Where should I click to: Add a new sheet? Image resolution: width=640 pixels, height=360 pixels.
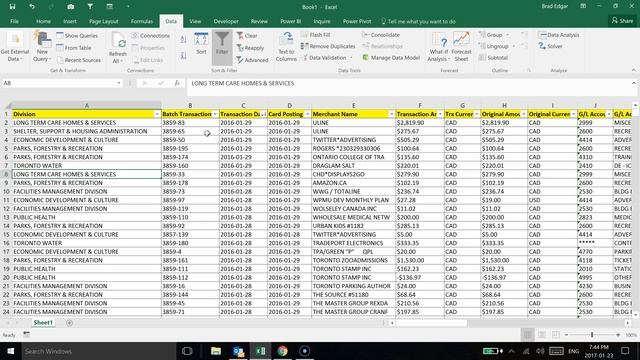coord(69,323)
